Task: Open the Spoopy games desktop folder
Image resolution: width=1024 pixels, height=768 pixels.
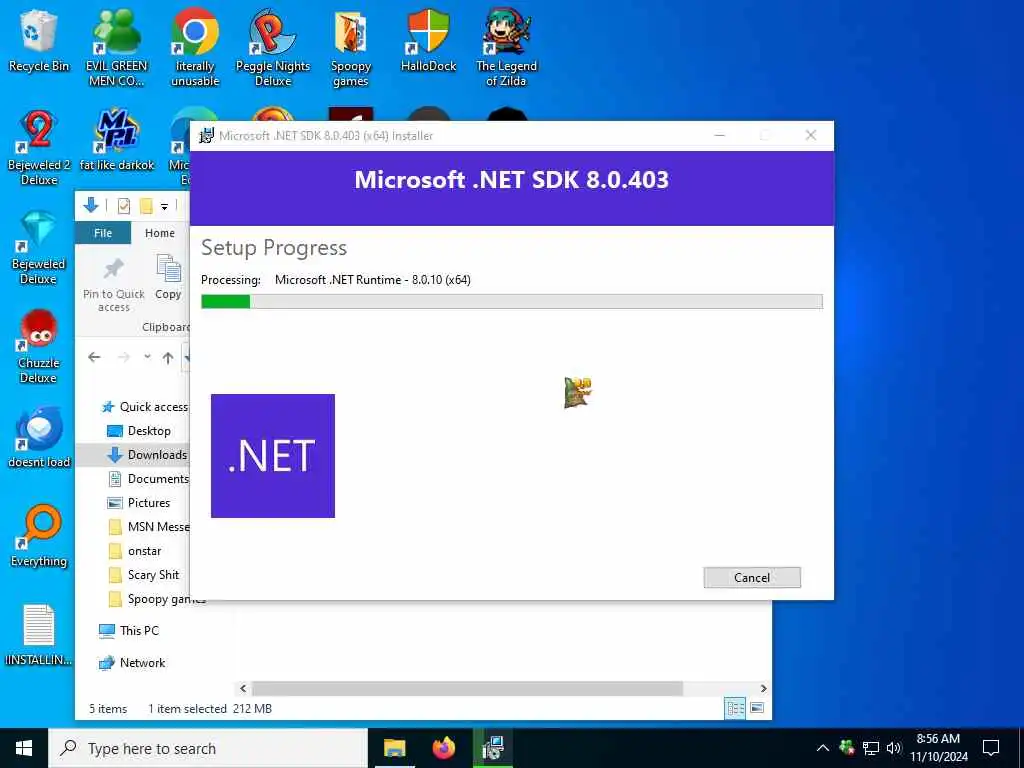Action: [351, 47]
